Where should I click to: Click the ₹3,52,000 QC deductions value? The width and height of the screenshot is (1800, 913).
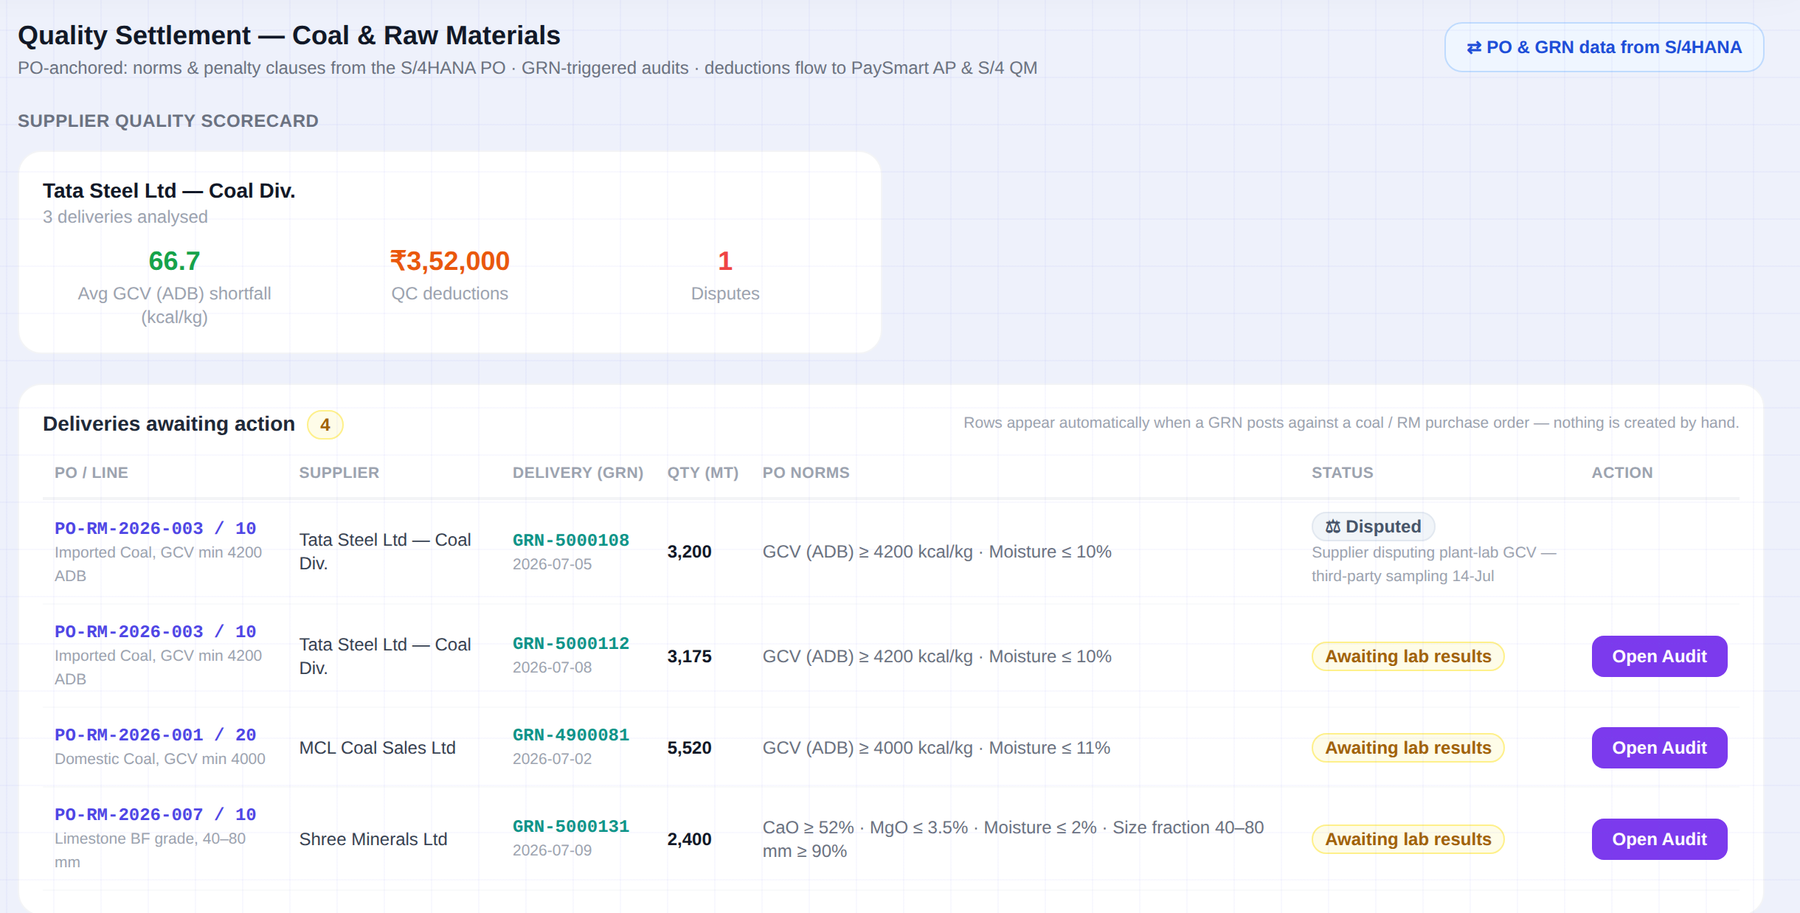coord(450,261)
